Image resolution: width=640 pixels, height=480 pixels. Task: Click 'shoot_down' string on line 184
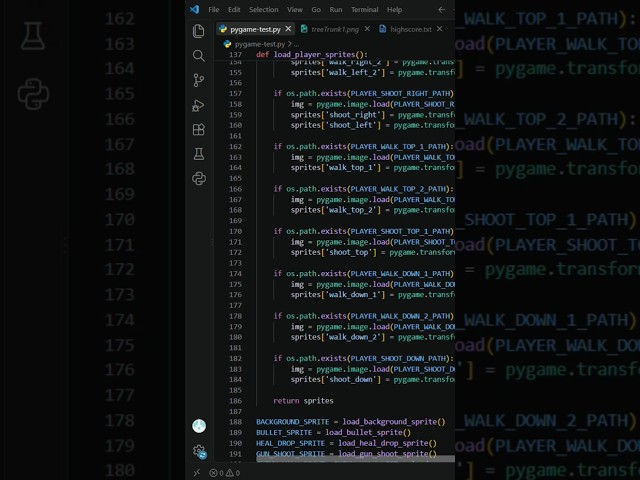click(x=351, y=379)
